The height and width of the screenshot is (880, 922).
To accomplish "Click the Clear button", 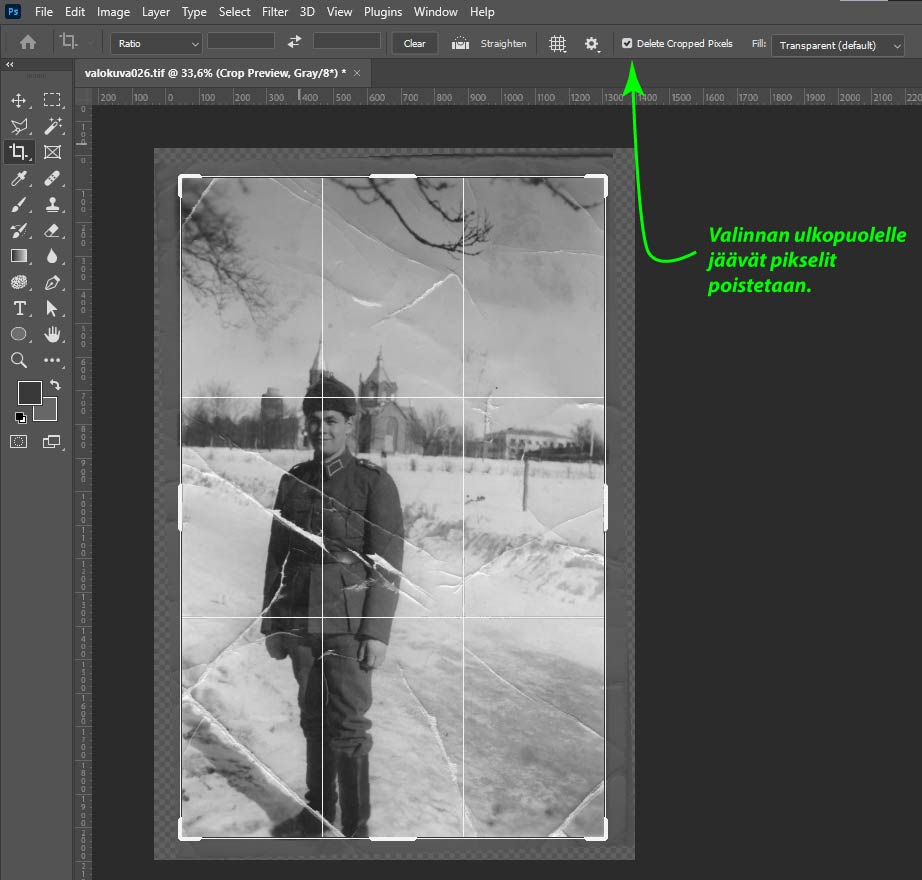I will [x=415, y=44].
